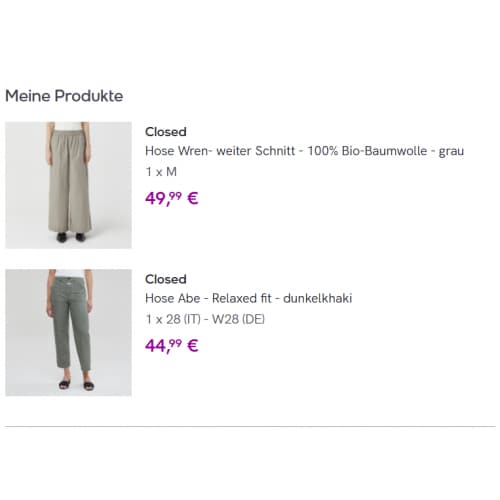500x500 pixels.
Task: Open the Hose Abe product title
Action: point(248,298)
